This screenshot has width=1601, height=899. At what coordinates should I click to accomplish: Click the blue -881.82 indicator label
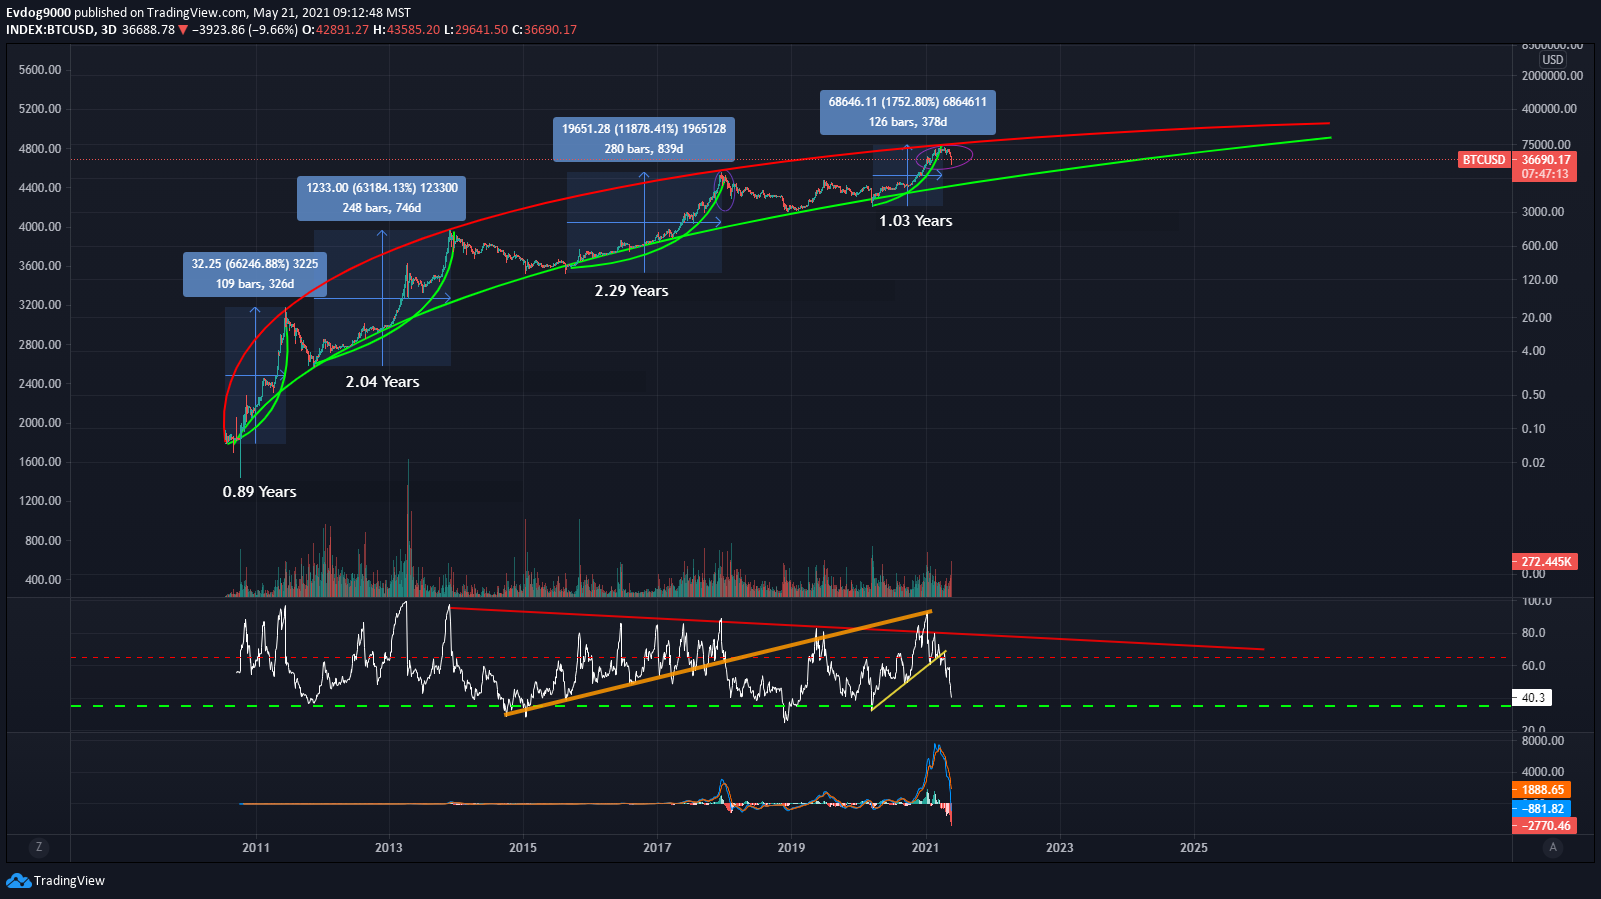click(x=1542, y=809)
